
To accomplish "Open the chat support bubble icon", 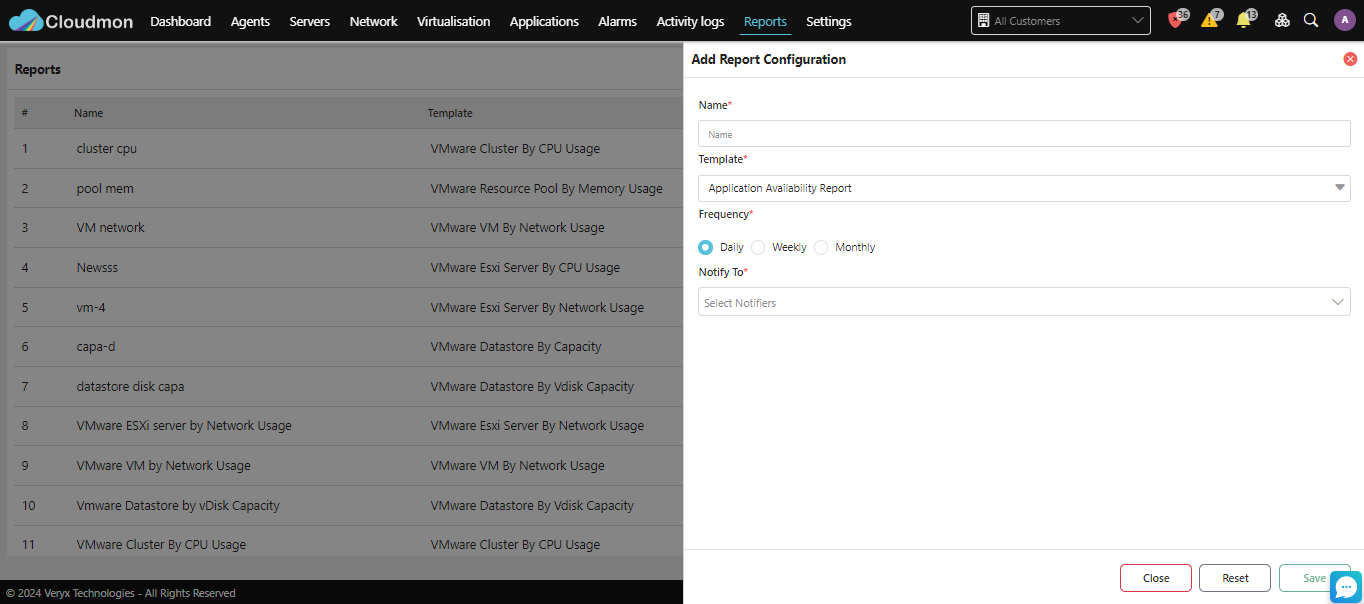I will coord(1346,587).
